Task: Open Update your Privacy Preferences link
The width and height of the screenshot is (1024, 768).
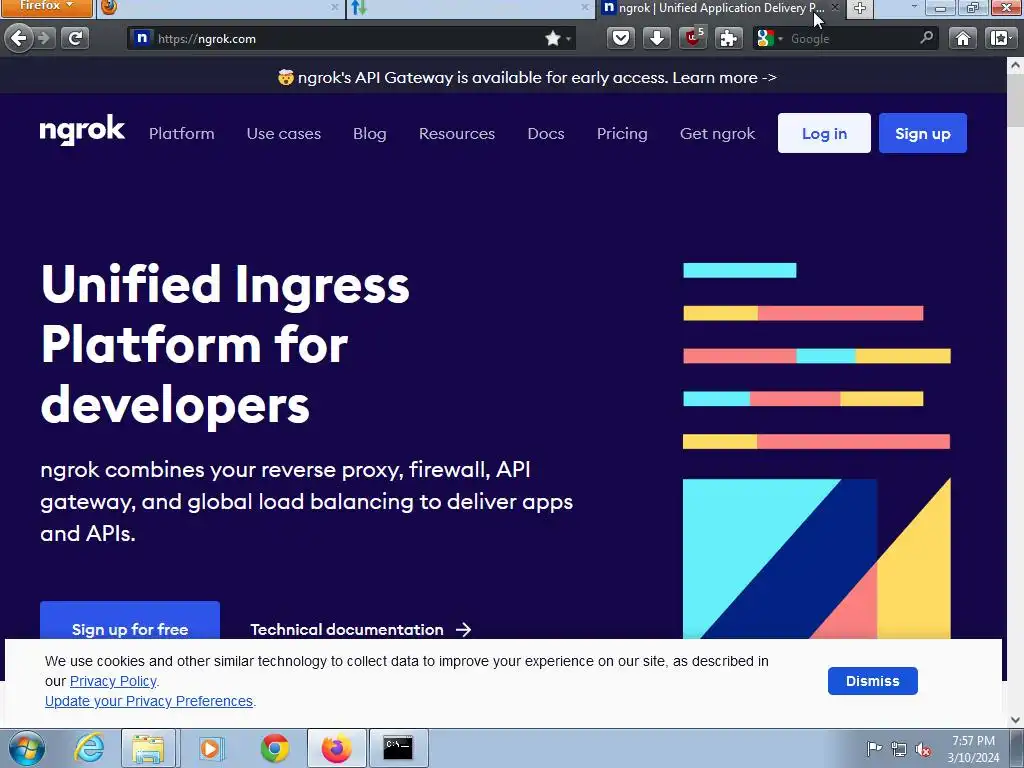Action: [149, 701]
